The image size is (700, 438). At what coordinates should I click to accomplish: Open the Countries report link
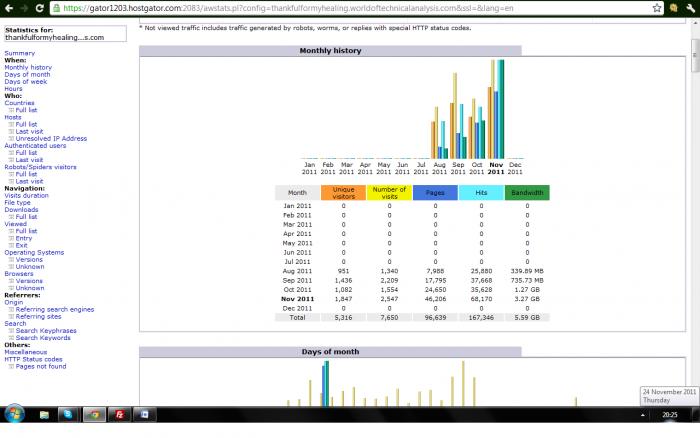click(x=19, y=103)
